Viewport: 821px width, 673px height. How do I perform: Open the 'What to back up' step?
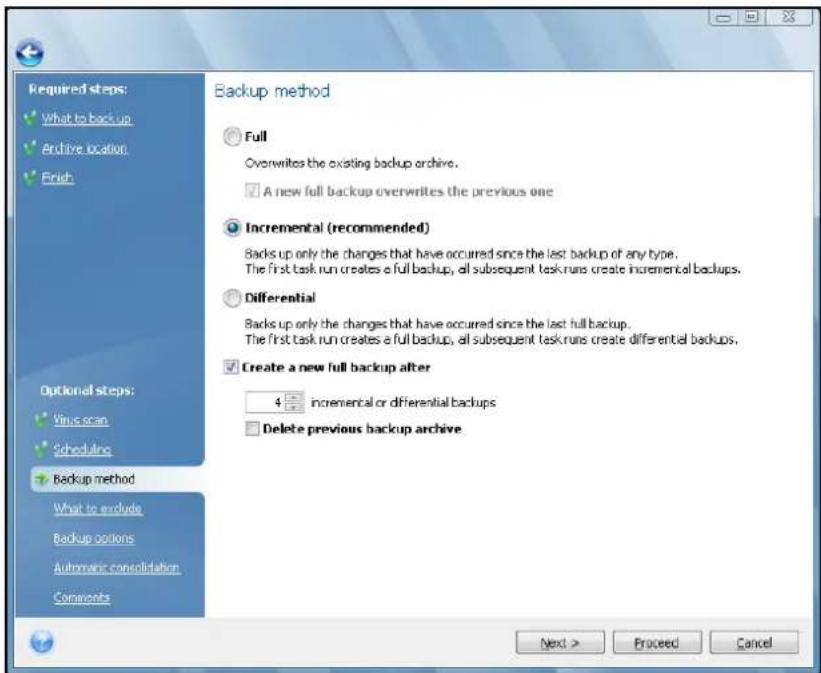click(86, 118)
